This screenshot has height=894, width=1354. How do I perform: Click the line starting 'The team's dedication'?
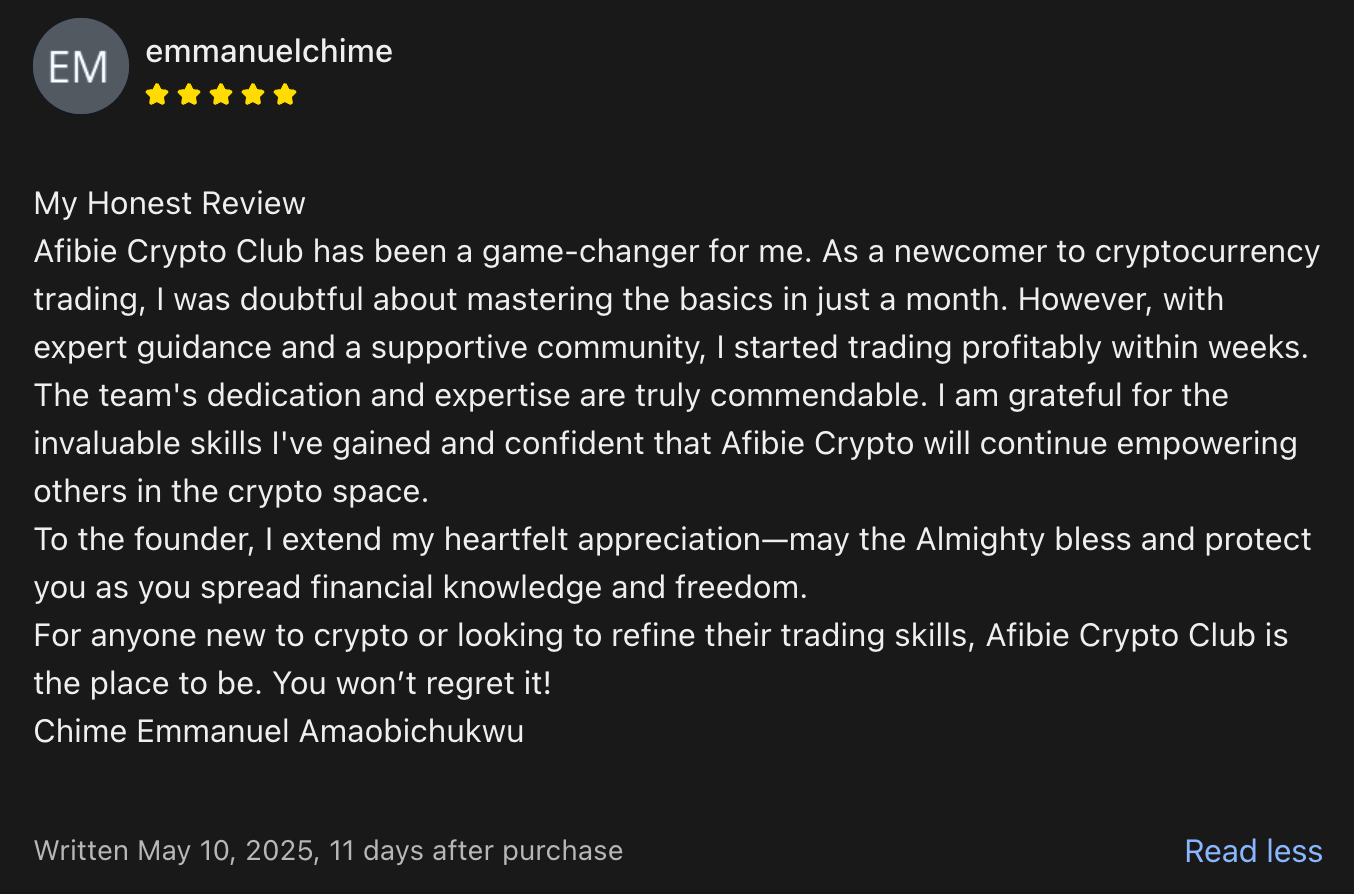click(631, 396)
